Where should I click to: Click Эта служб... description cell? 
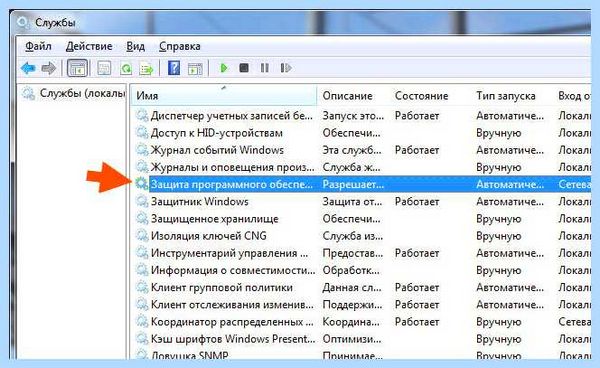click(352, 150)
